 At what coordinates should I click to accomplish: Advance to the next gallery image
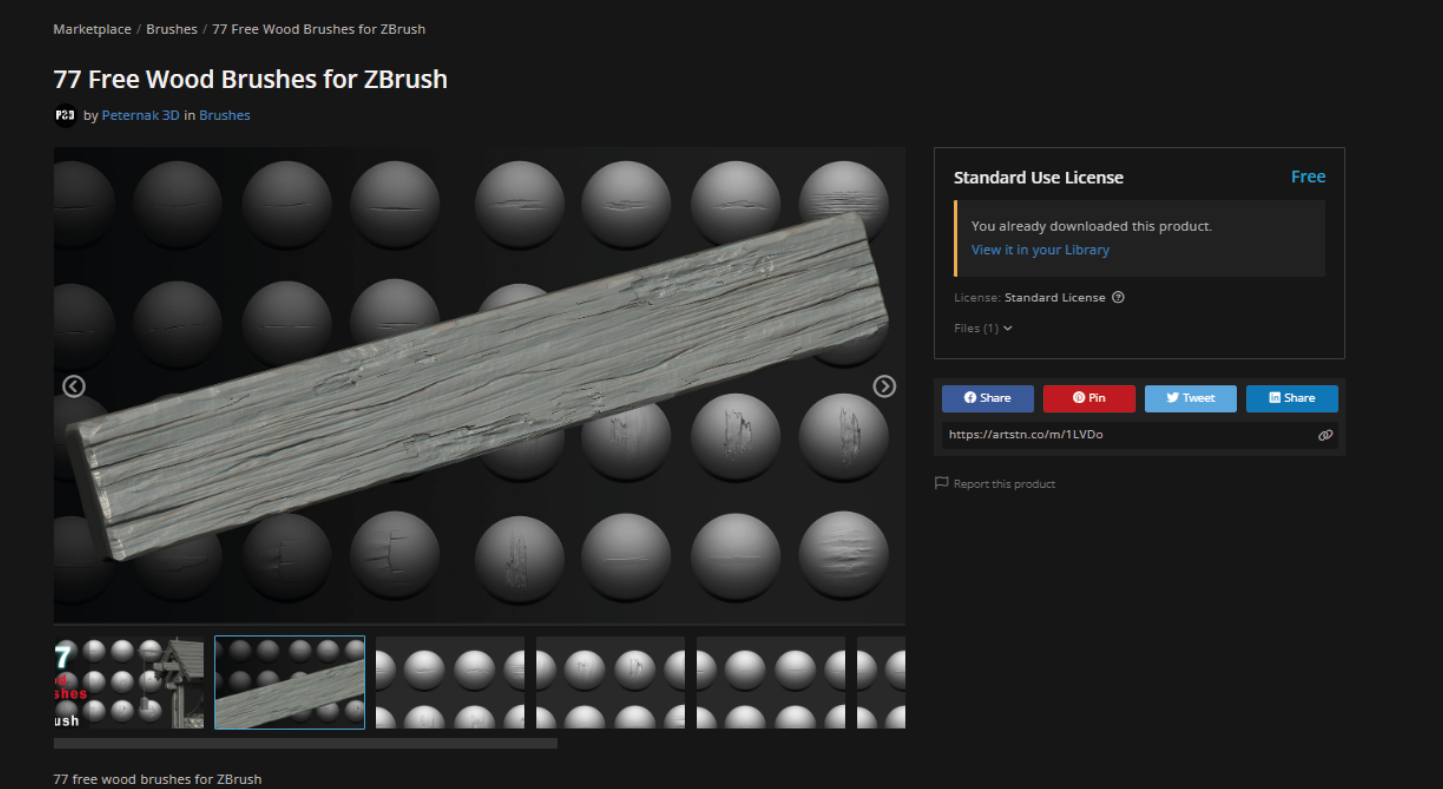point(884,386)
